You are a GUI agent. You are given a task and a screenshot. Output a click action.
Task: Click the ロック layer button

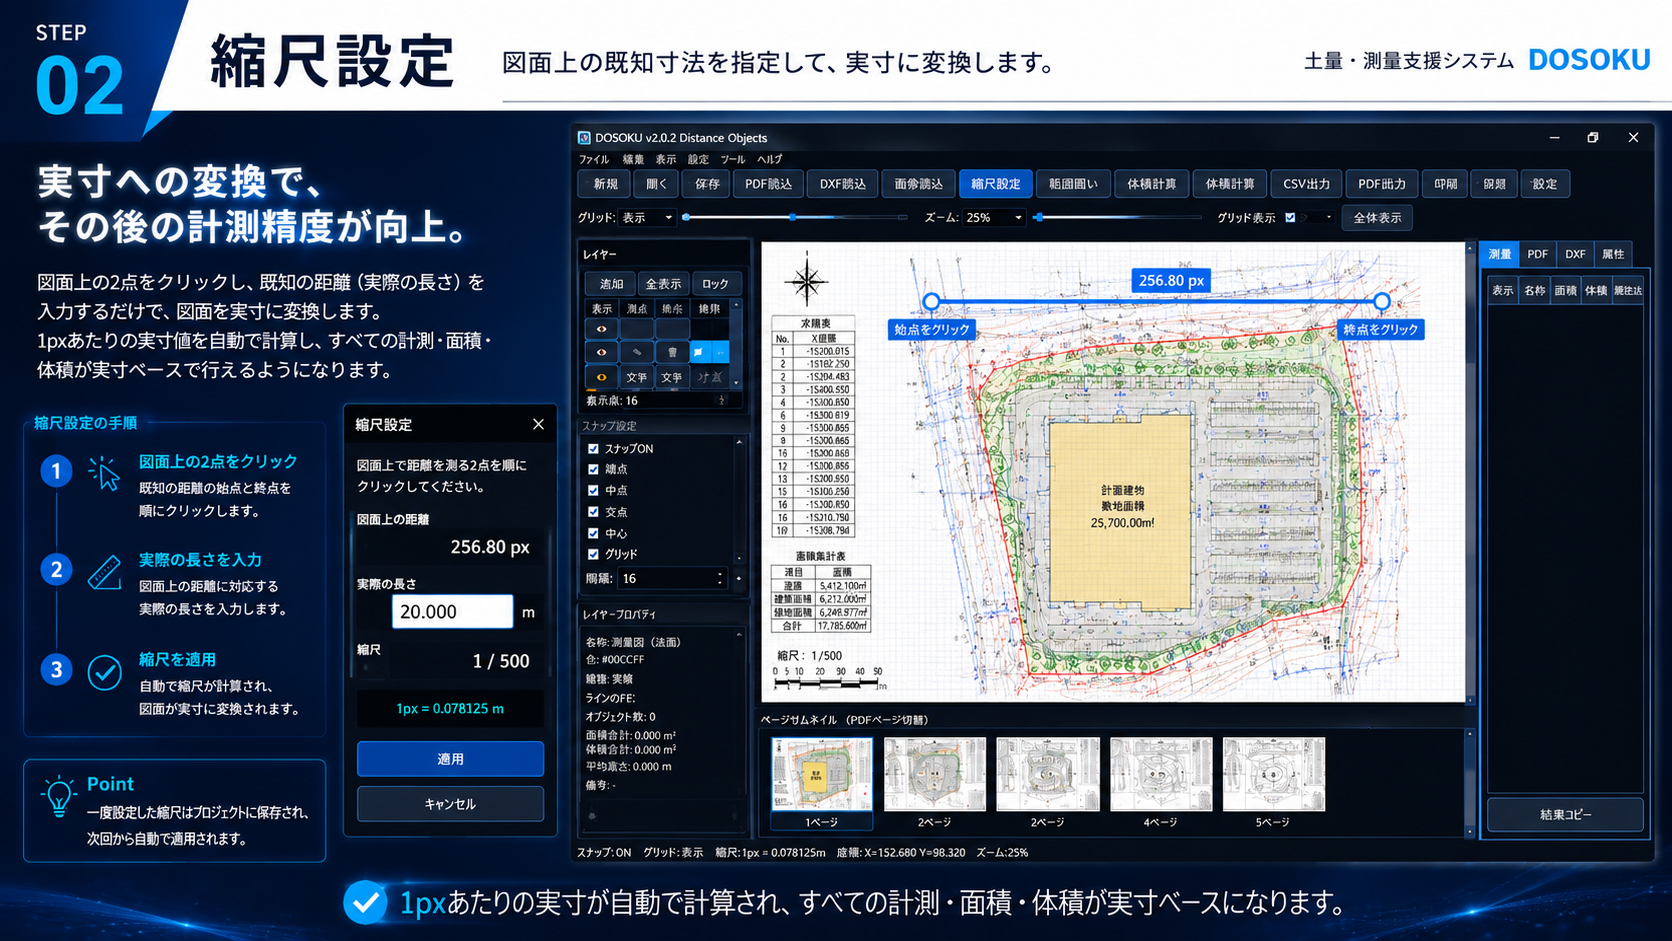click(715, 284)
